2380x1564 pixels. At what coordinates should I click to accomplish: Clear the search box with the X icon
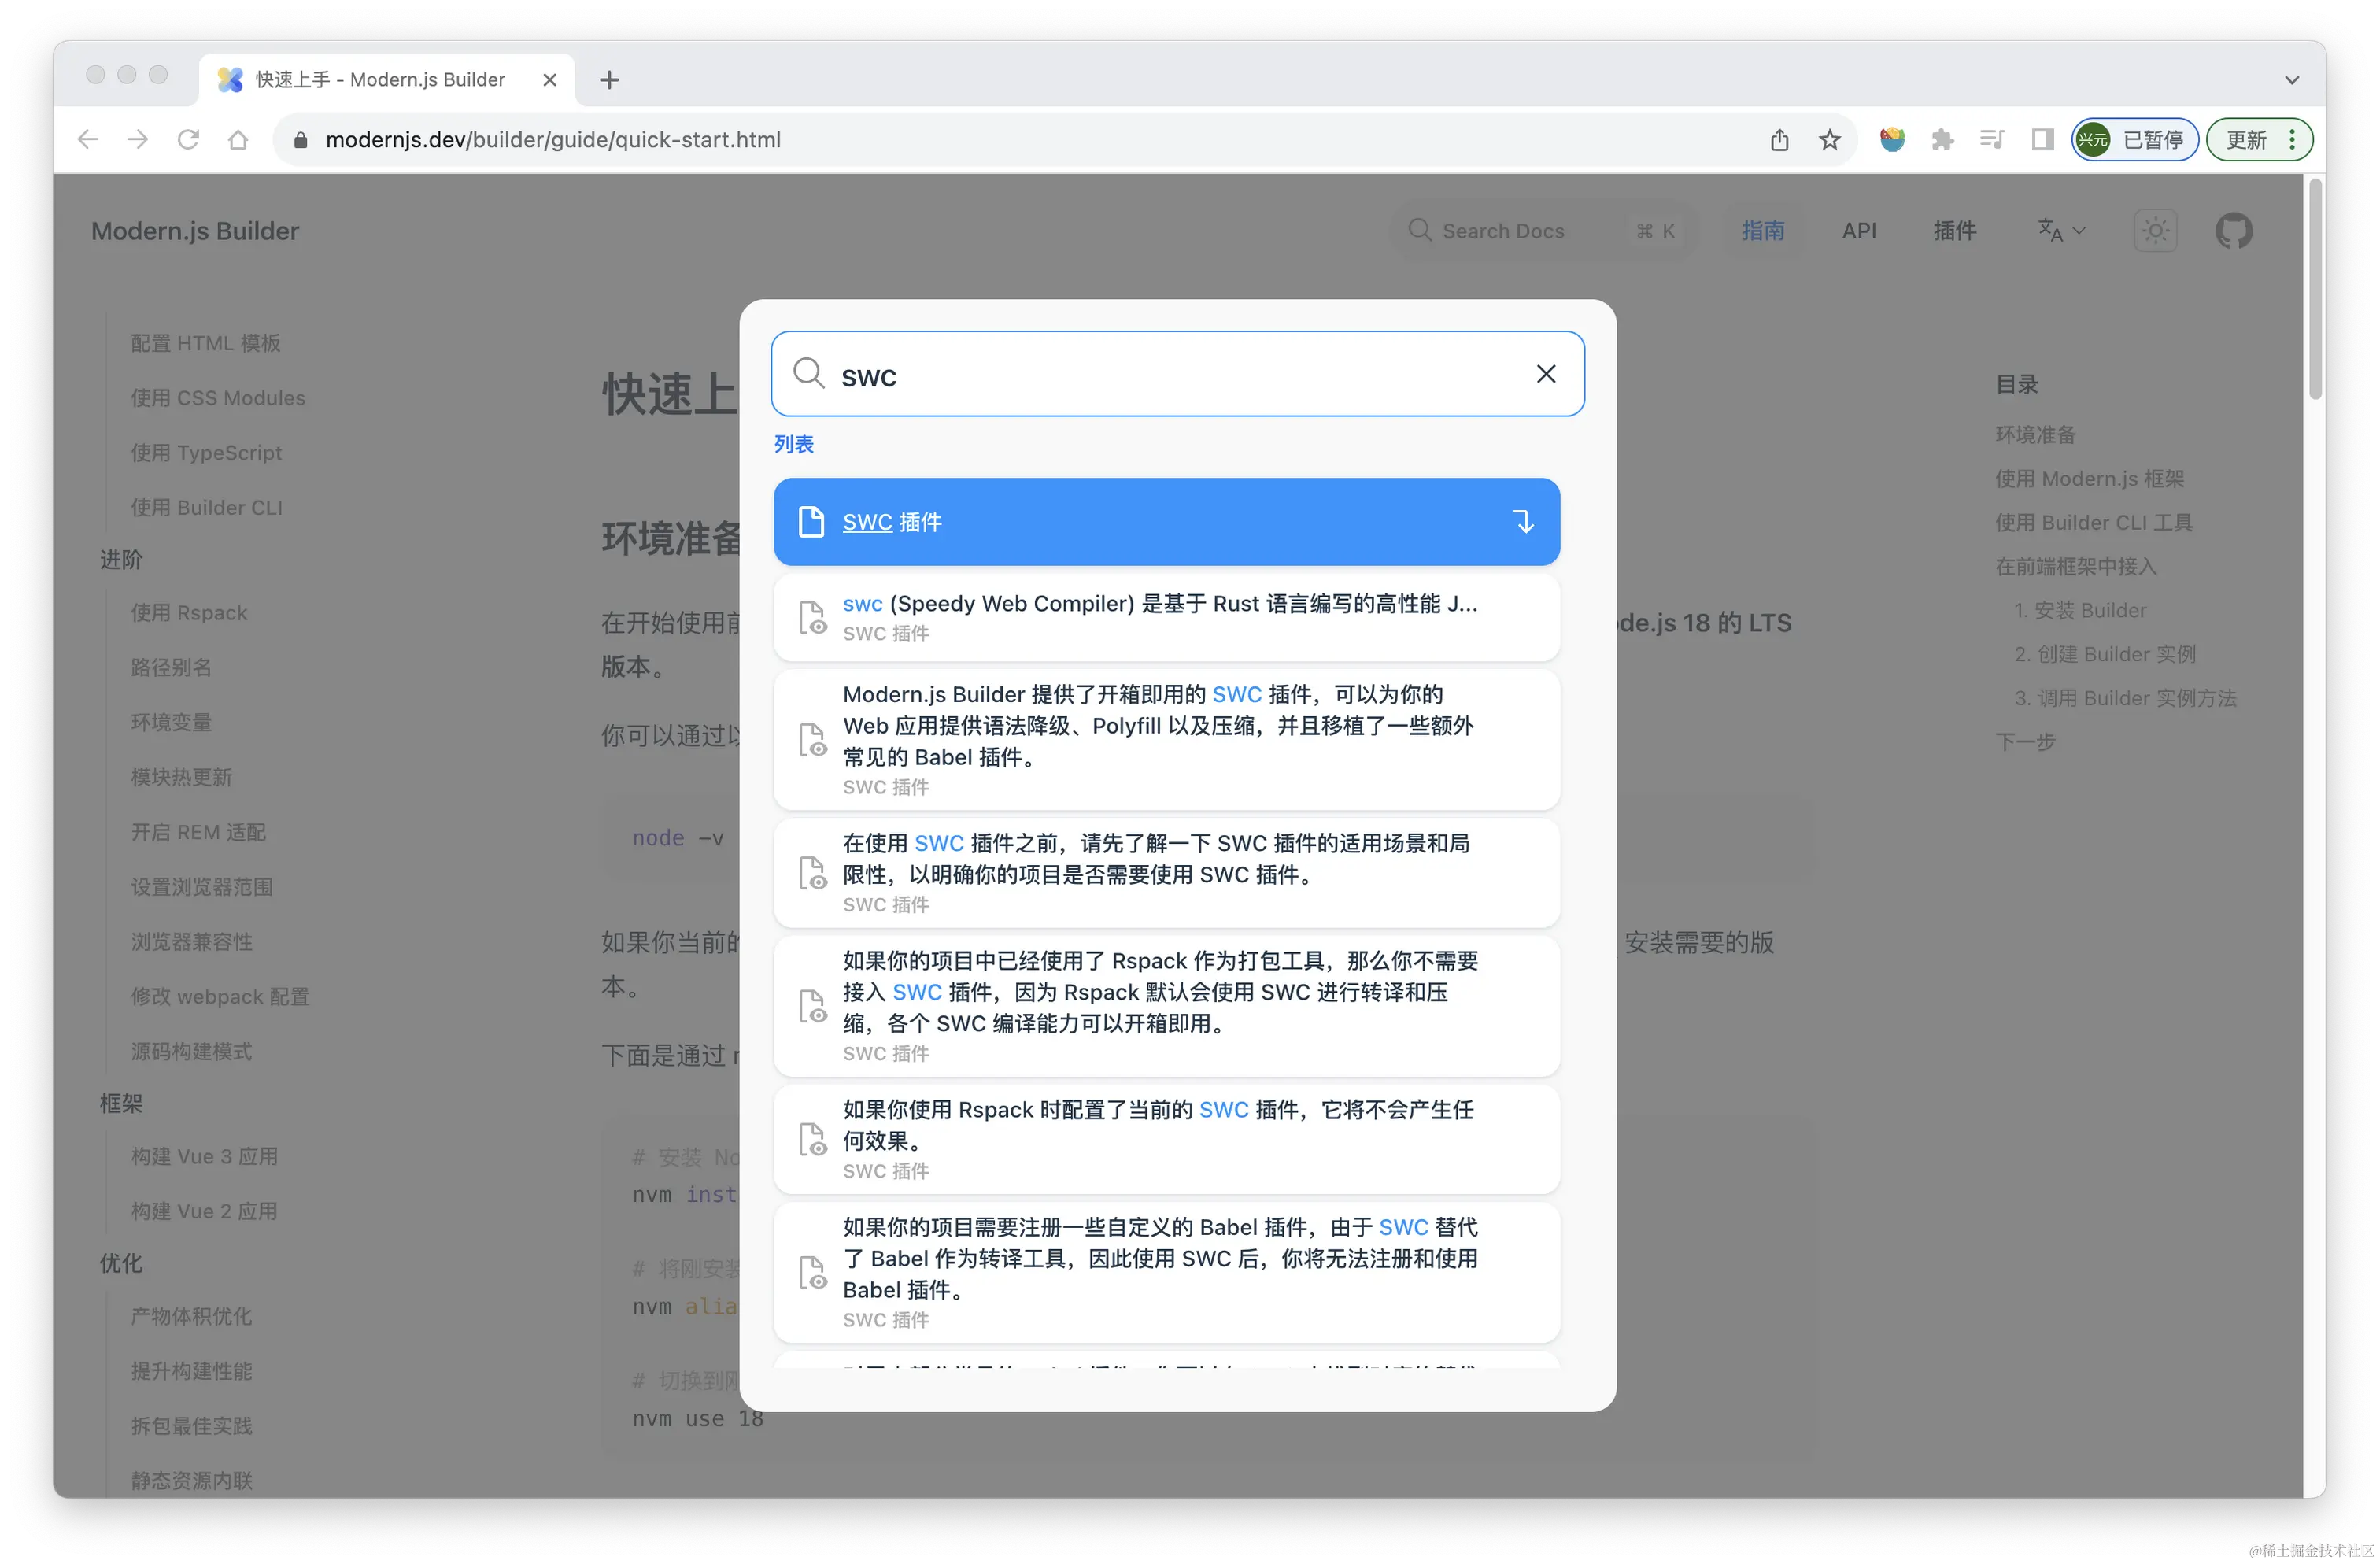click(x=1545, y=374)
